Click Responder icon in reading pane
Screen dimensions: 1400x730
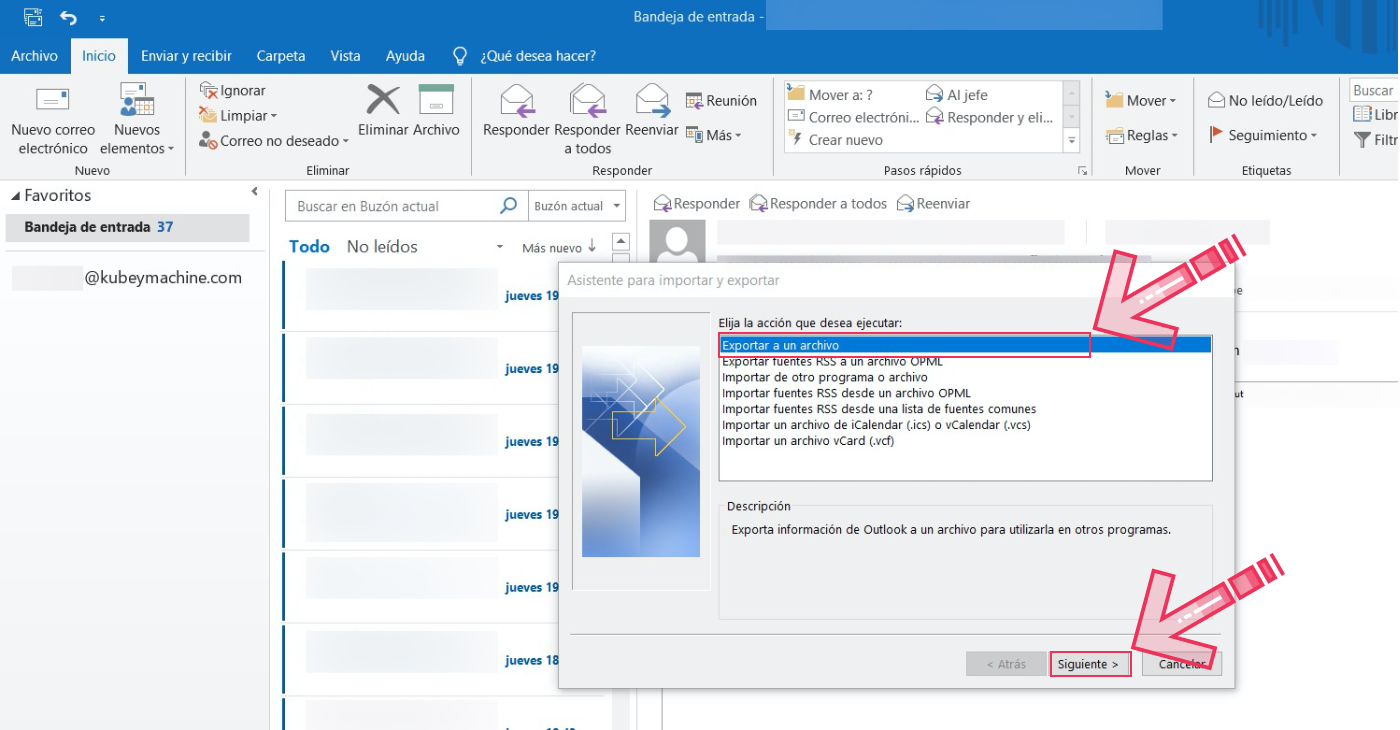(x=662, y=204)
